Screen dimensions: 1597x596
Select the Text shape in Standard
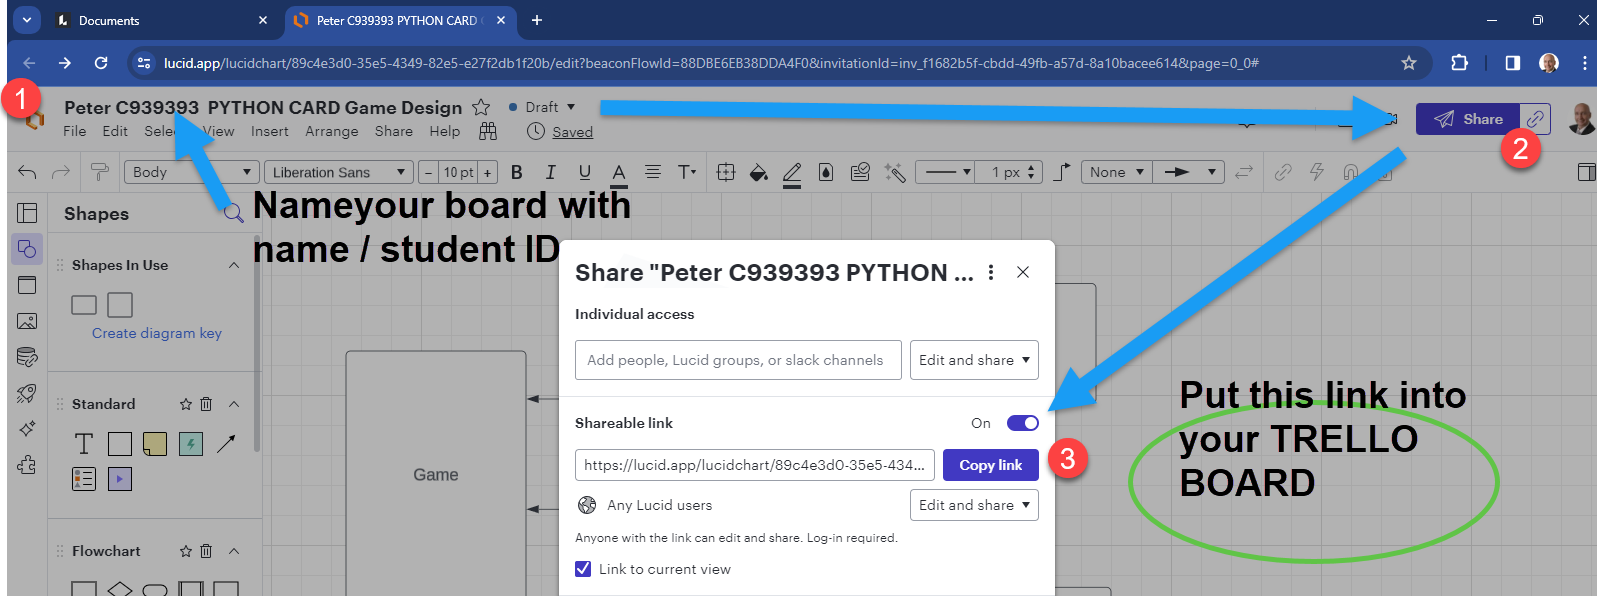coord(84,443)
